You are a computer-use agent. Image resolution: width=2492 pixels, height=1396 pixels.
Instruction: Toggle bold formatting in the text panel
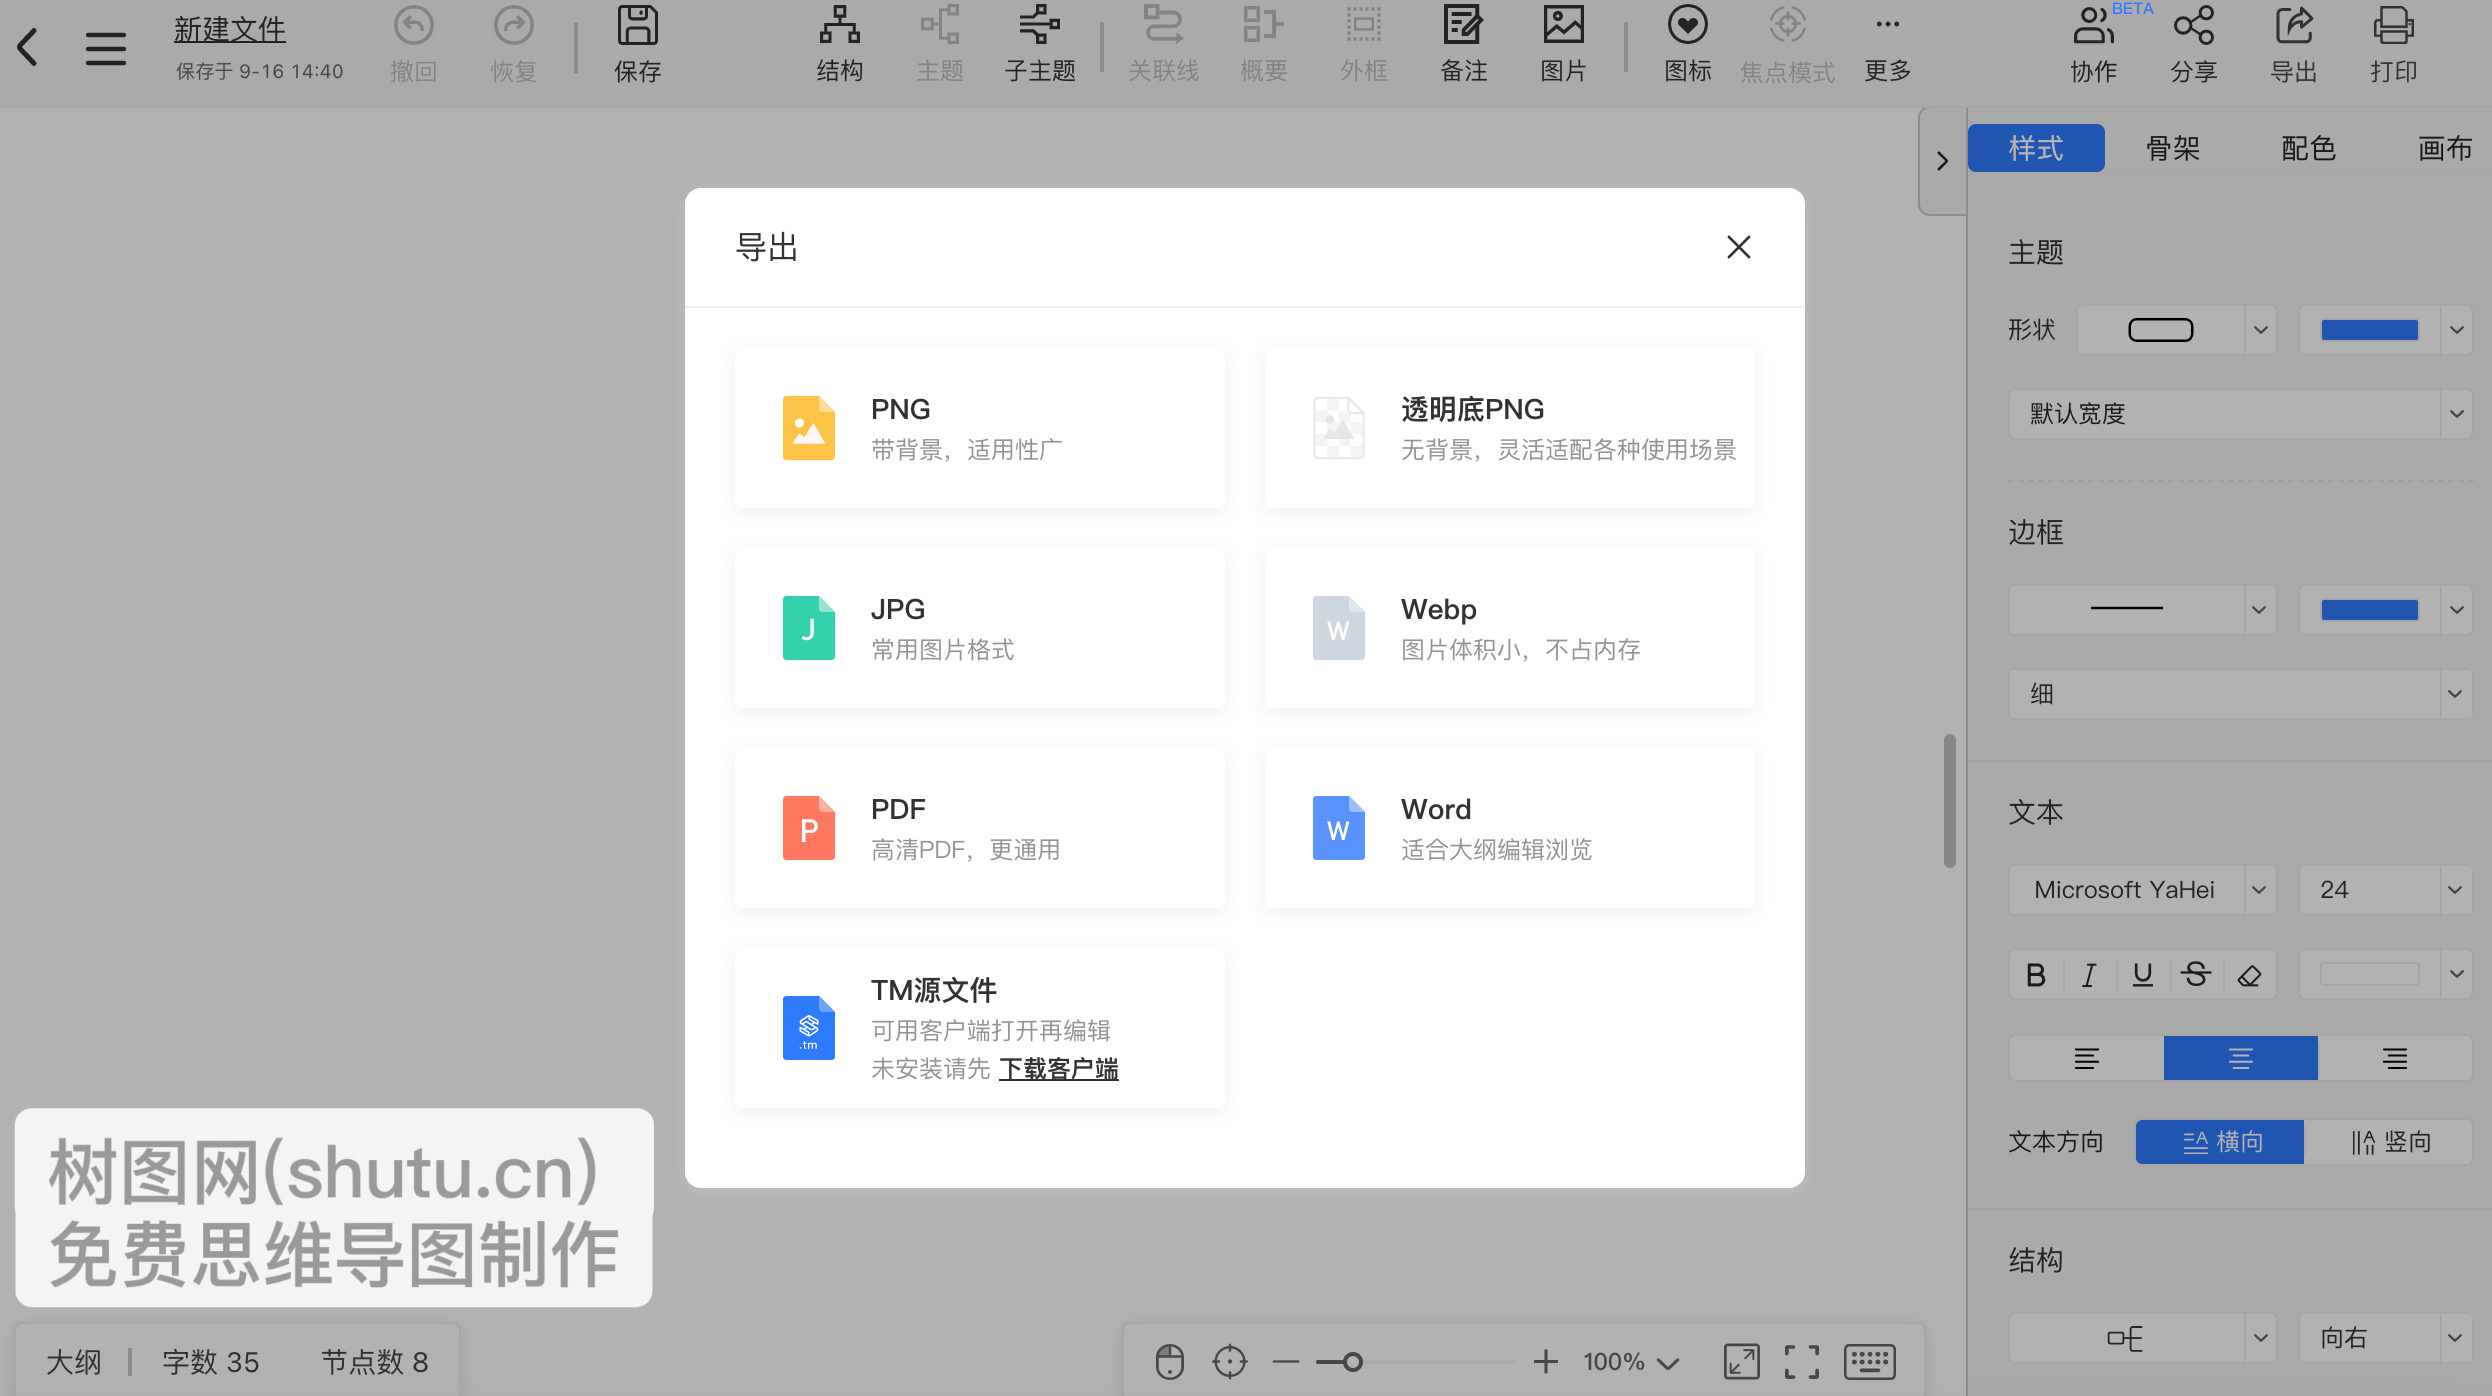[2036, 974]
